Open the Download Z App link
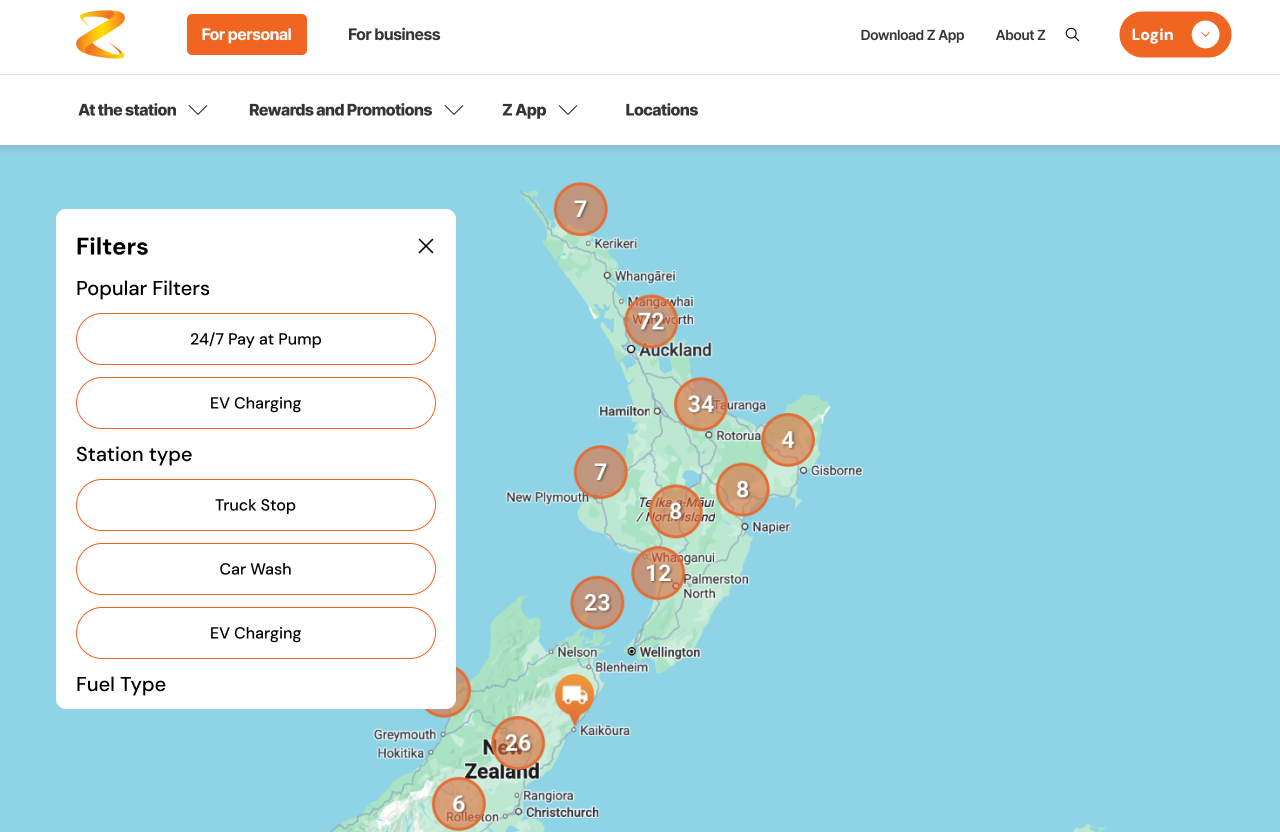The width and height of the screenshot is (1280, 832). click(912, 35)
